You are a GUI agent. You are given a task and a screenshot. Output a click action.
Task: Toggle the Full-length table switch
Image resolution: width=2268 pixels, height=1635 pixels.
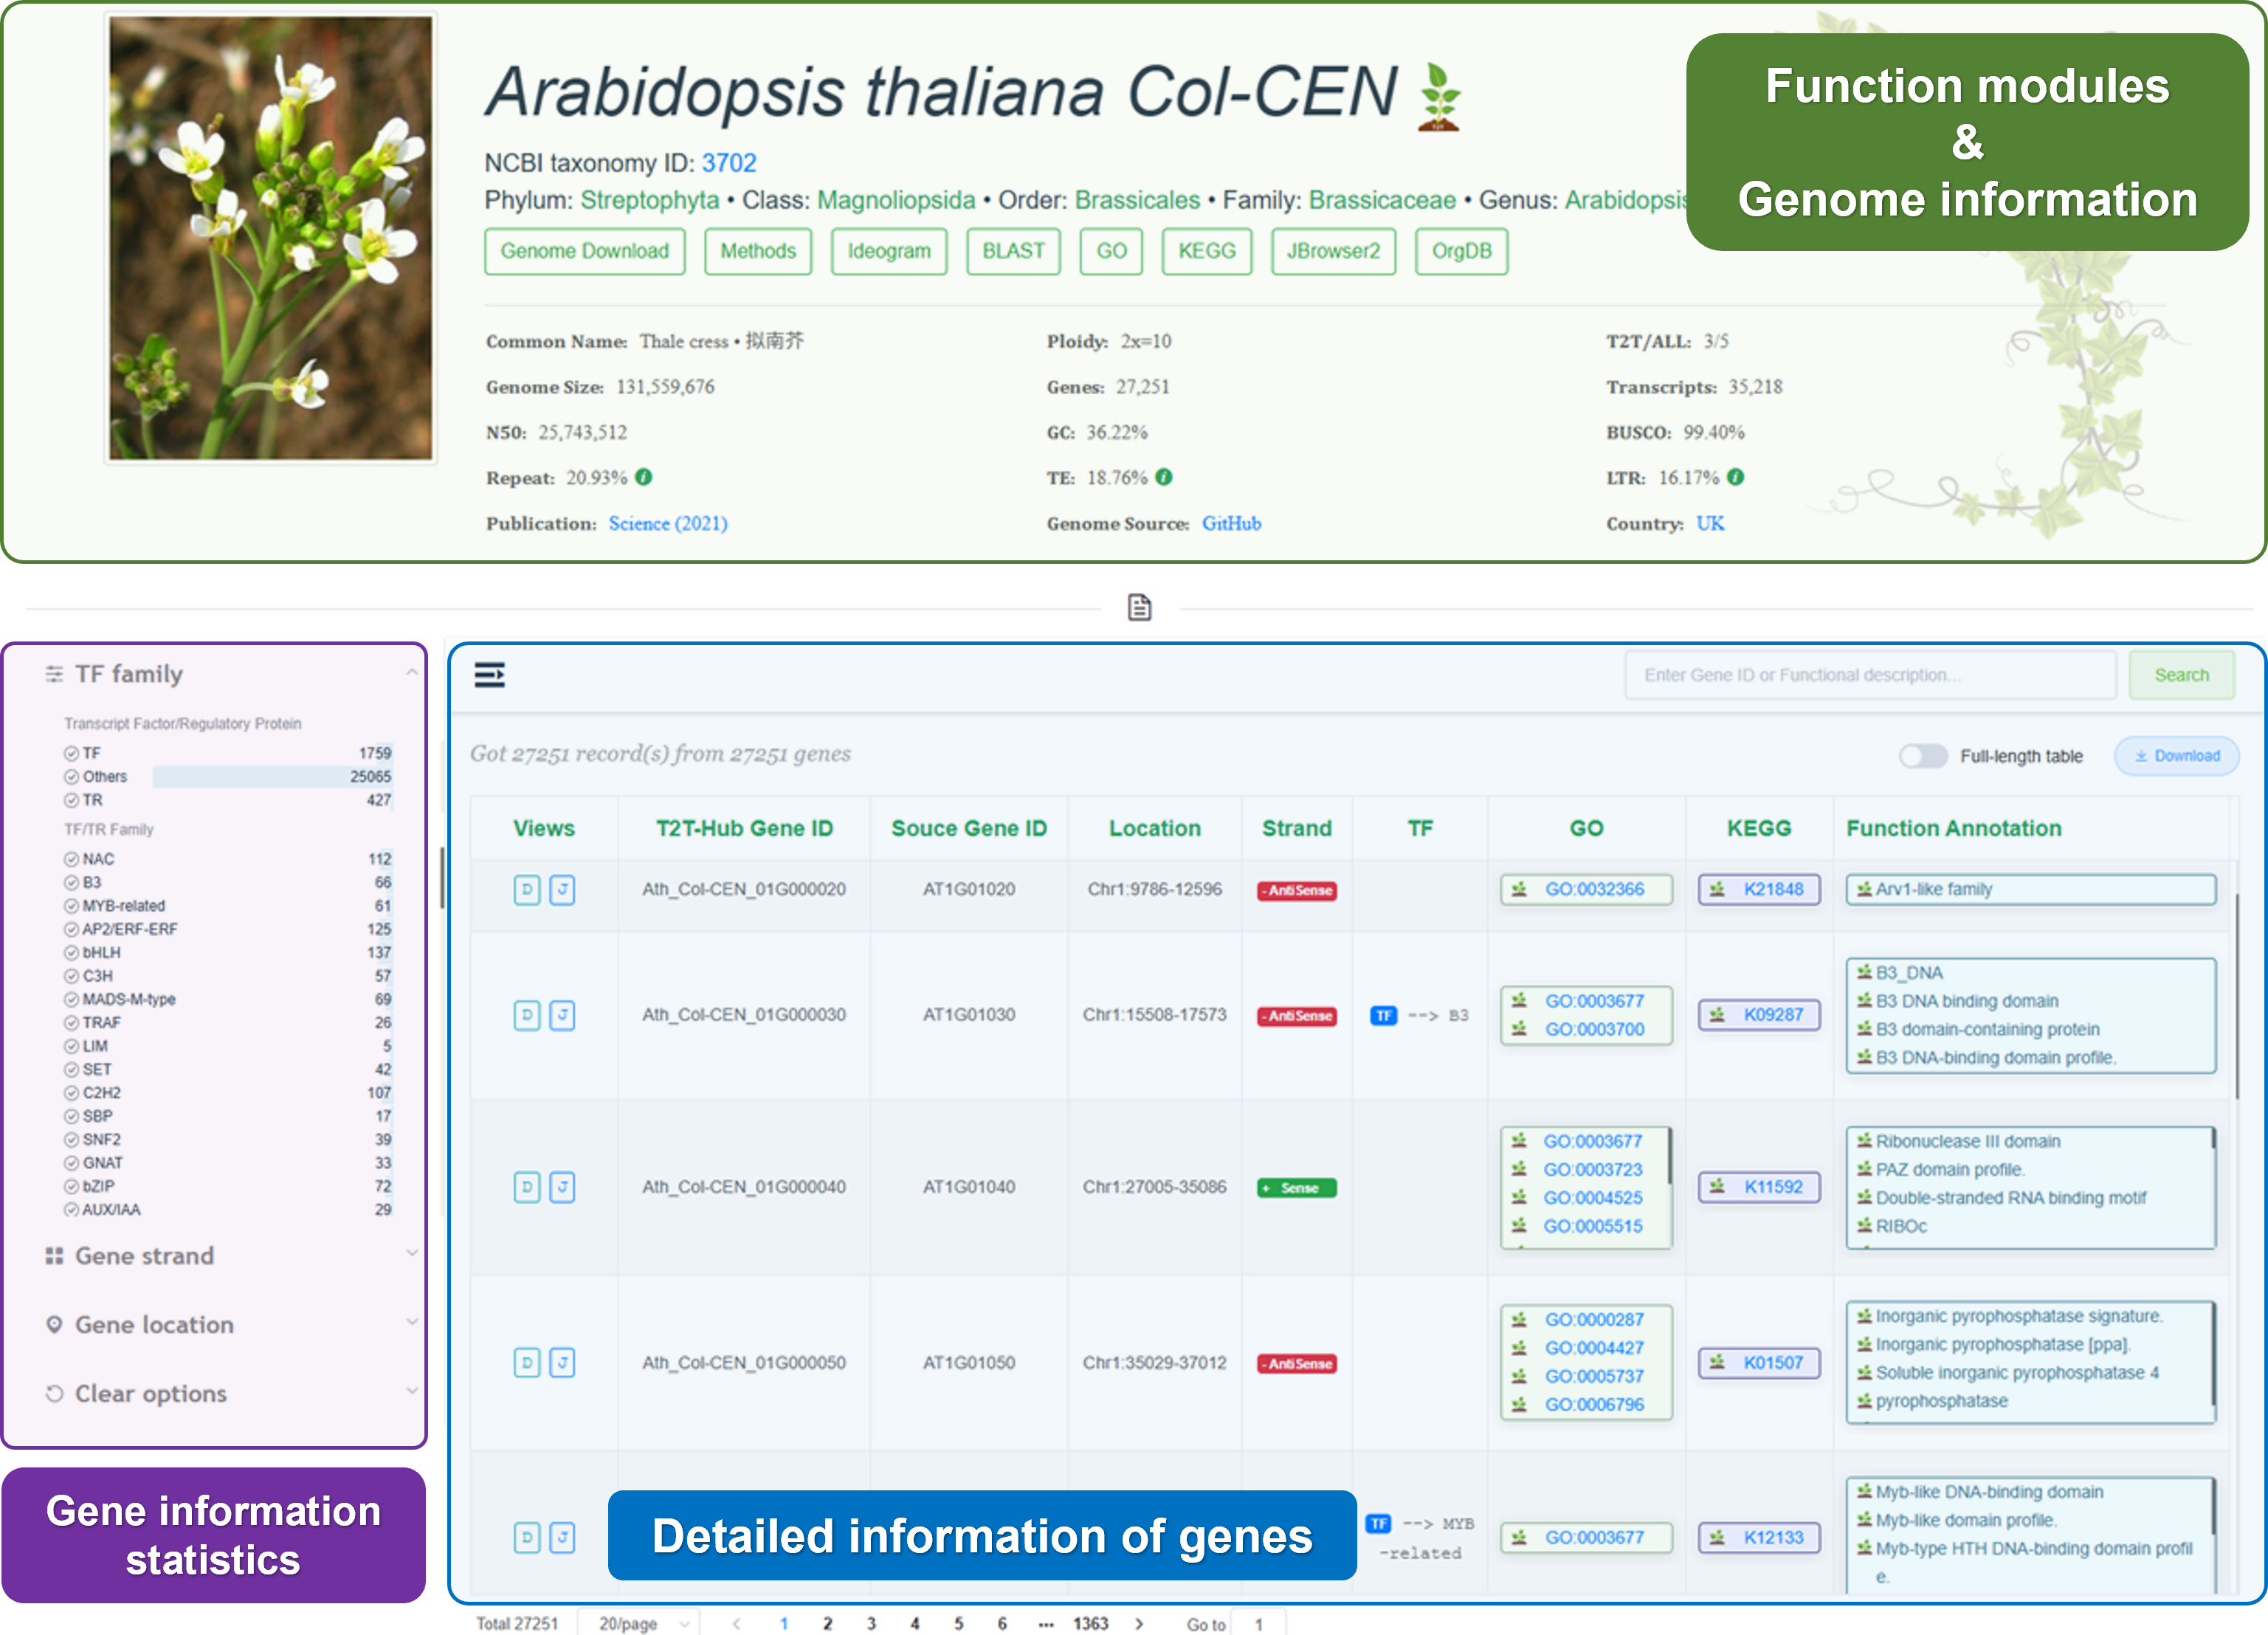pos(1922,756)
